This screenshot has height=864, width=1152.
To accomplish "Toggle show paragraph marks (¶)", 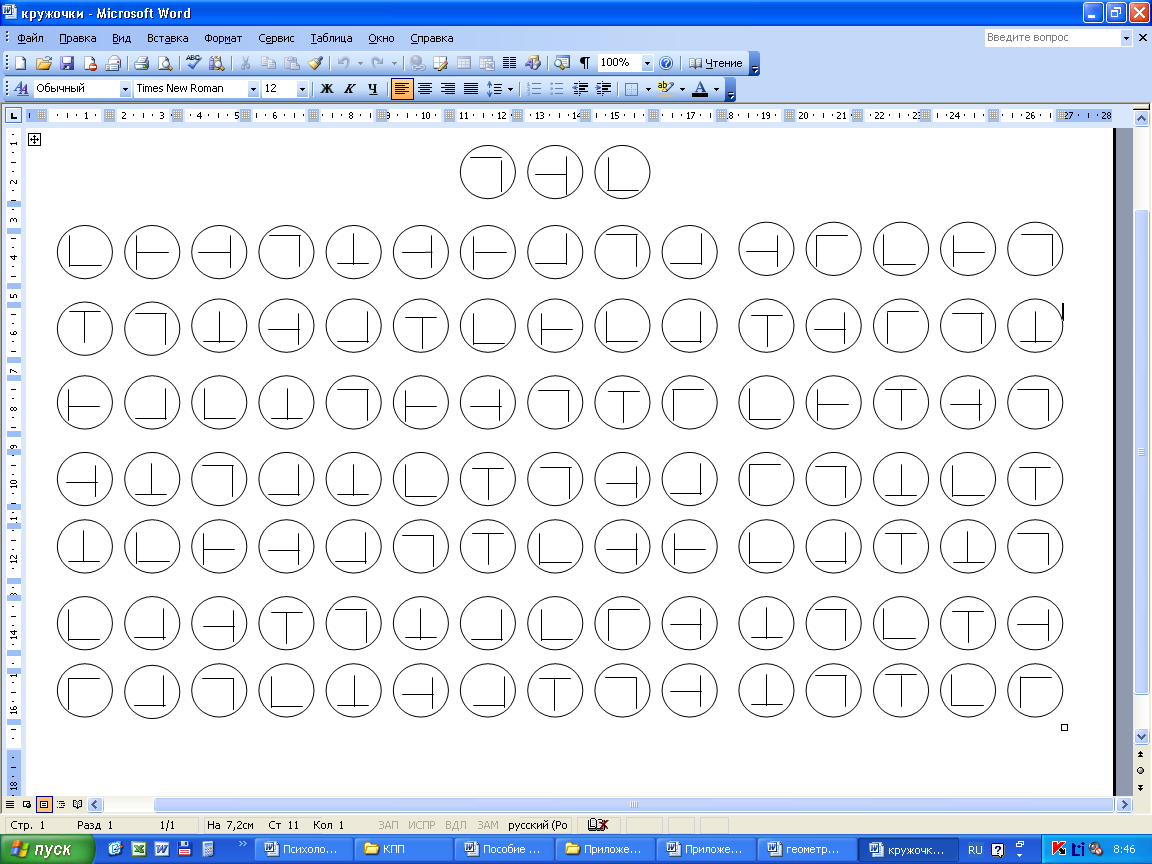I will tap(585, 63).
